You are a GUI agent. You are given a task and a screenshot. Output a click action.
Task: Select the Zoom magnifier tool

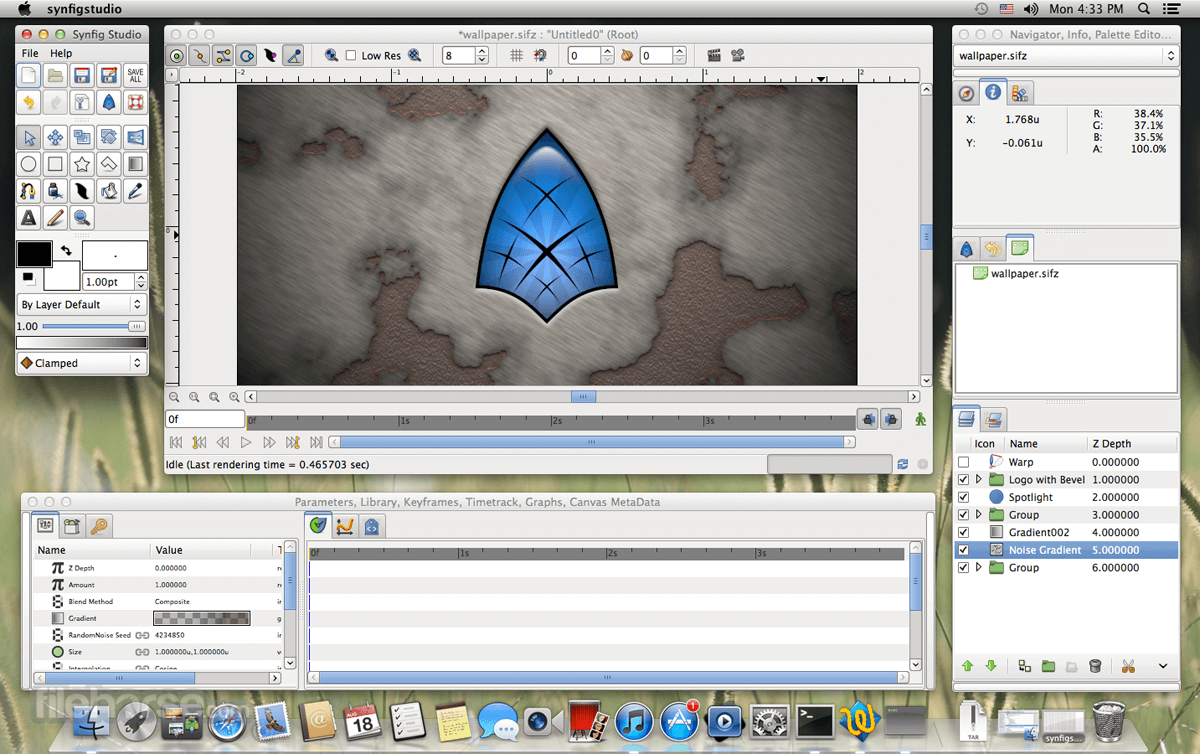tap(82, 217)
